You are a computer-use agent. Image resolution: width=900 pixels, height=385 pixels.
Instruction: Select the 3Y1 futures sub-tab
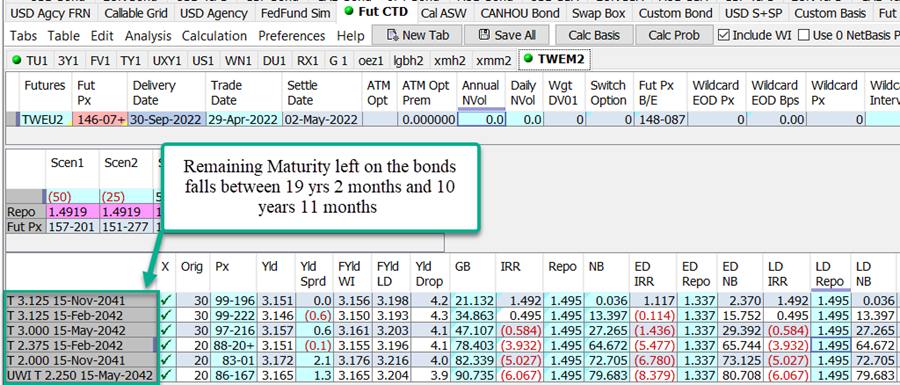(68, 60)
